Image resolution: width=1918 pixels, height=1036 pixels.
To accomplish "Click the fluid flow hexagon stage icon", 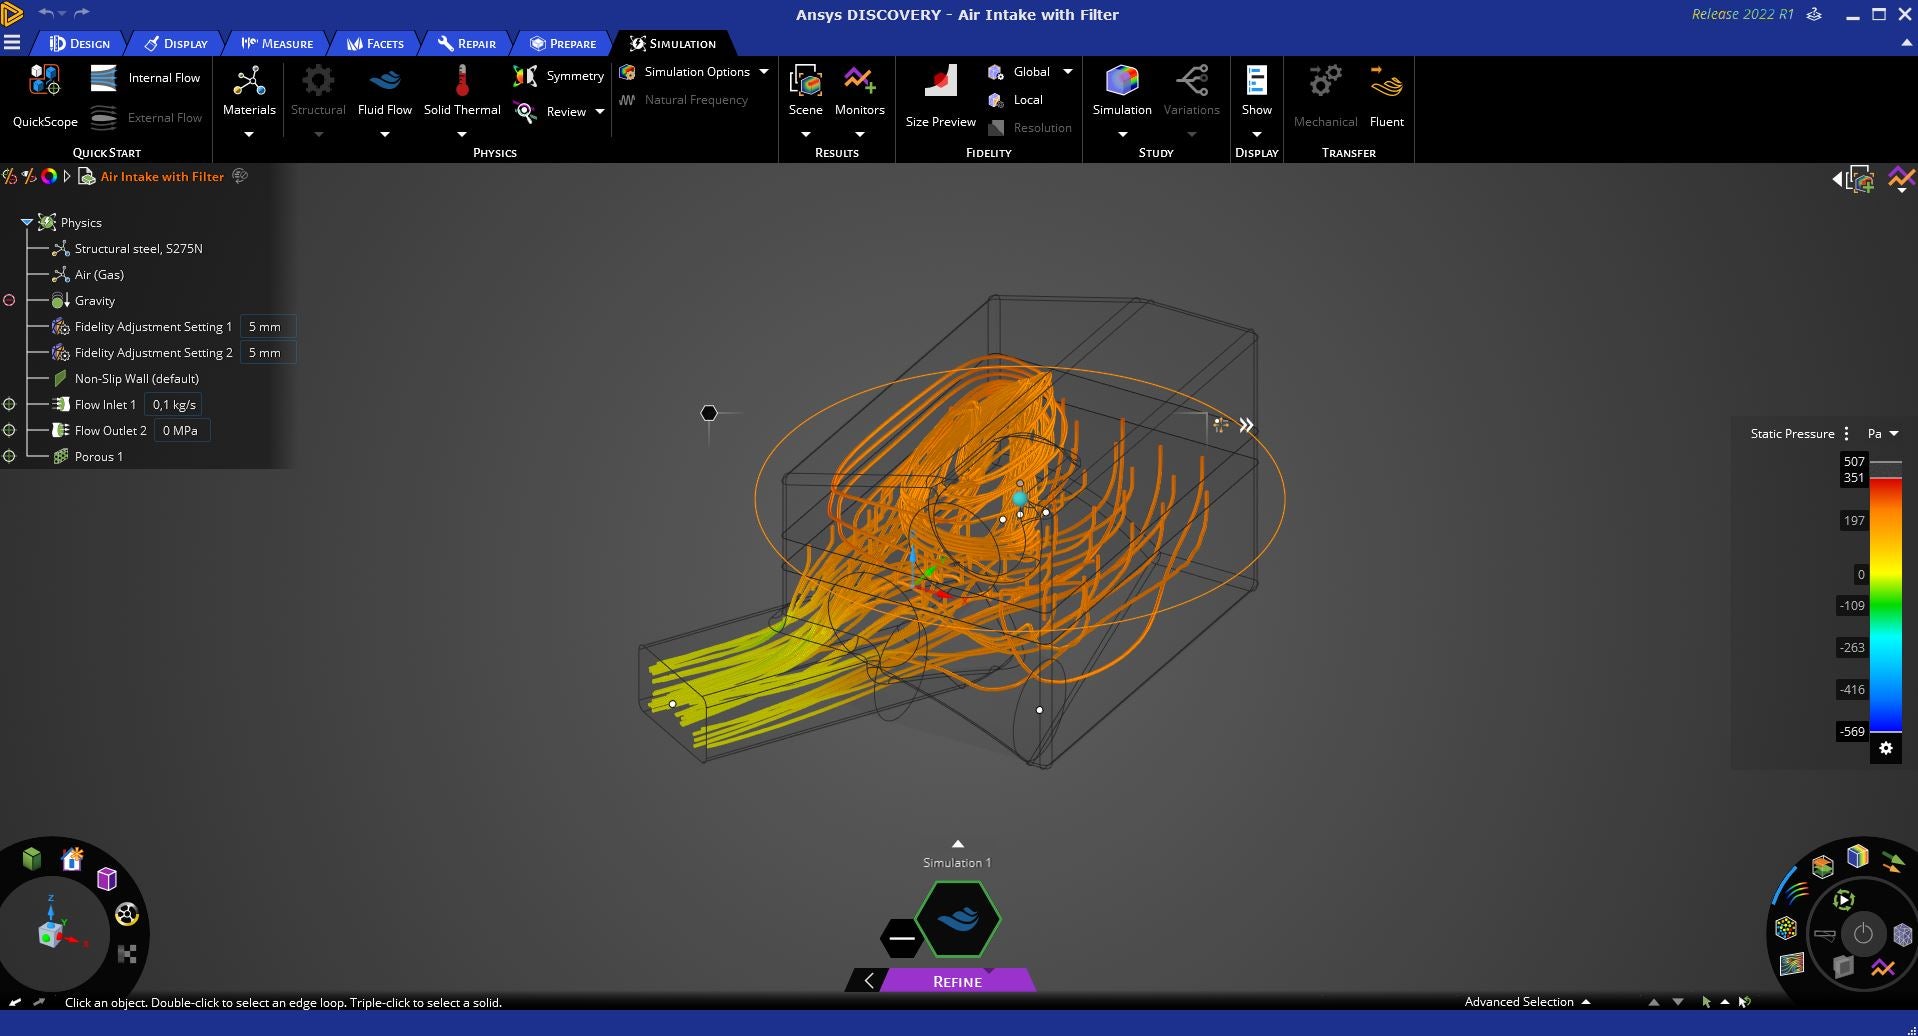I will pyautogui.click(x=958, y=918).
